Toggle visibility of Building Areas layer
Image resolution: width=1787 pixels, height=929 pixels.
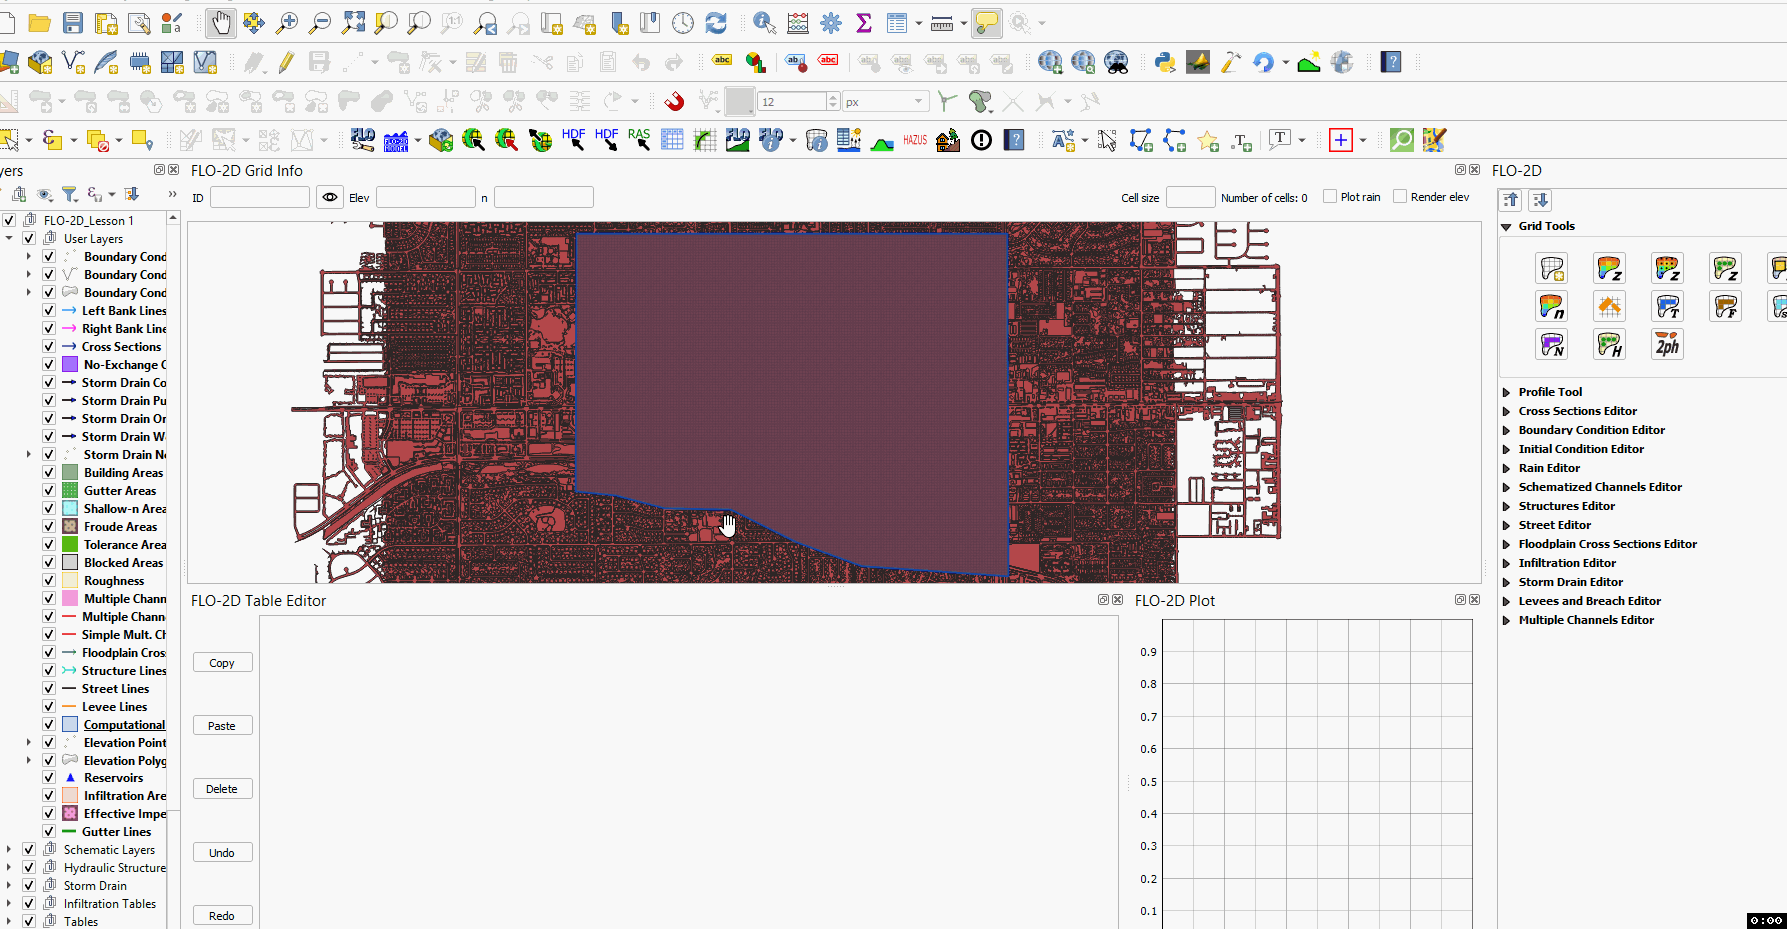48,472
